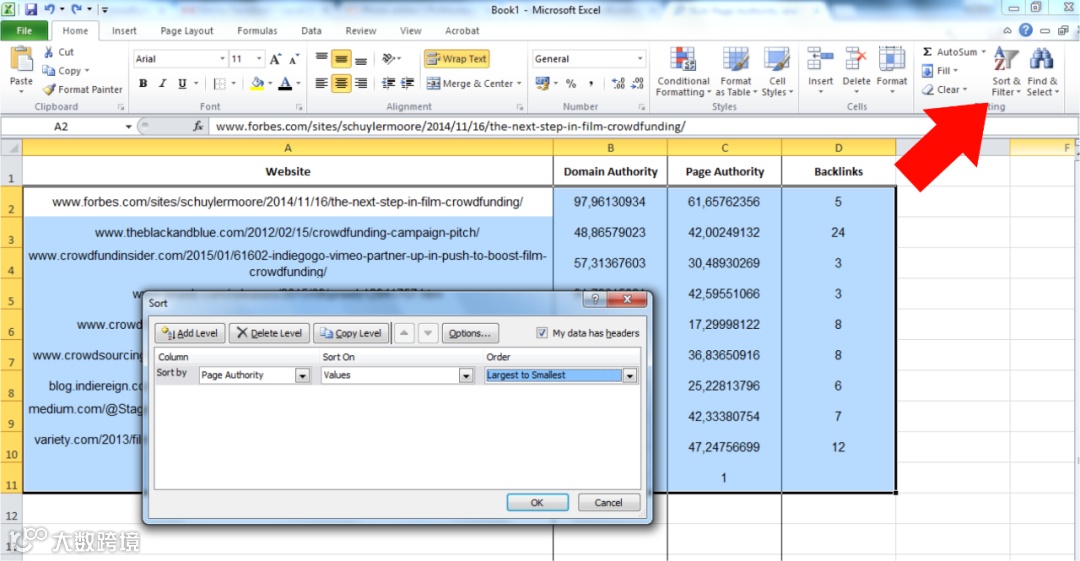Open Format as Table gallery
Screen dimensions: 1080x561
(x=736, y=72)
